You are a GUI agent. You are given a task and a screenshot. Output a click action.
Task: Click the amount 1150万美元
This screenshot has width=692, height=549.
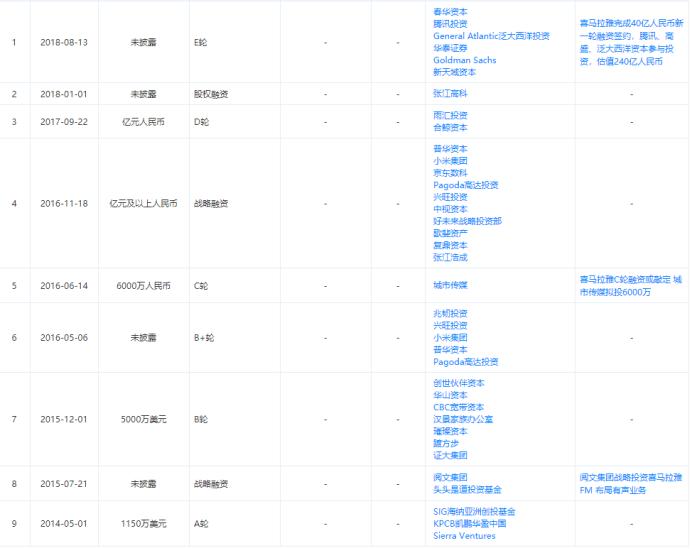pos(143,524)
